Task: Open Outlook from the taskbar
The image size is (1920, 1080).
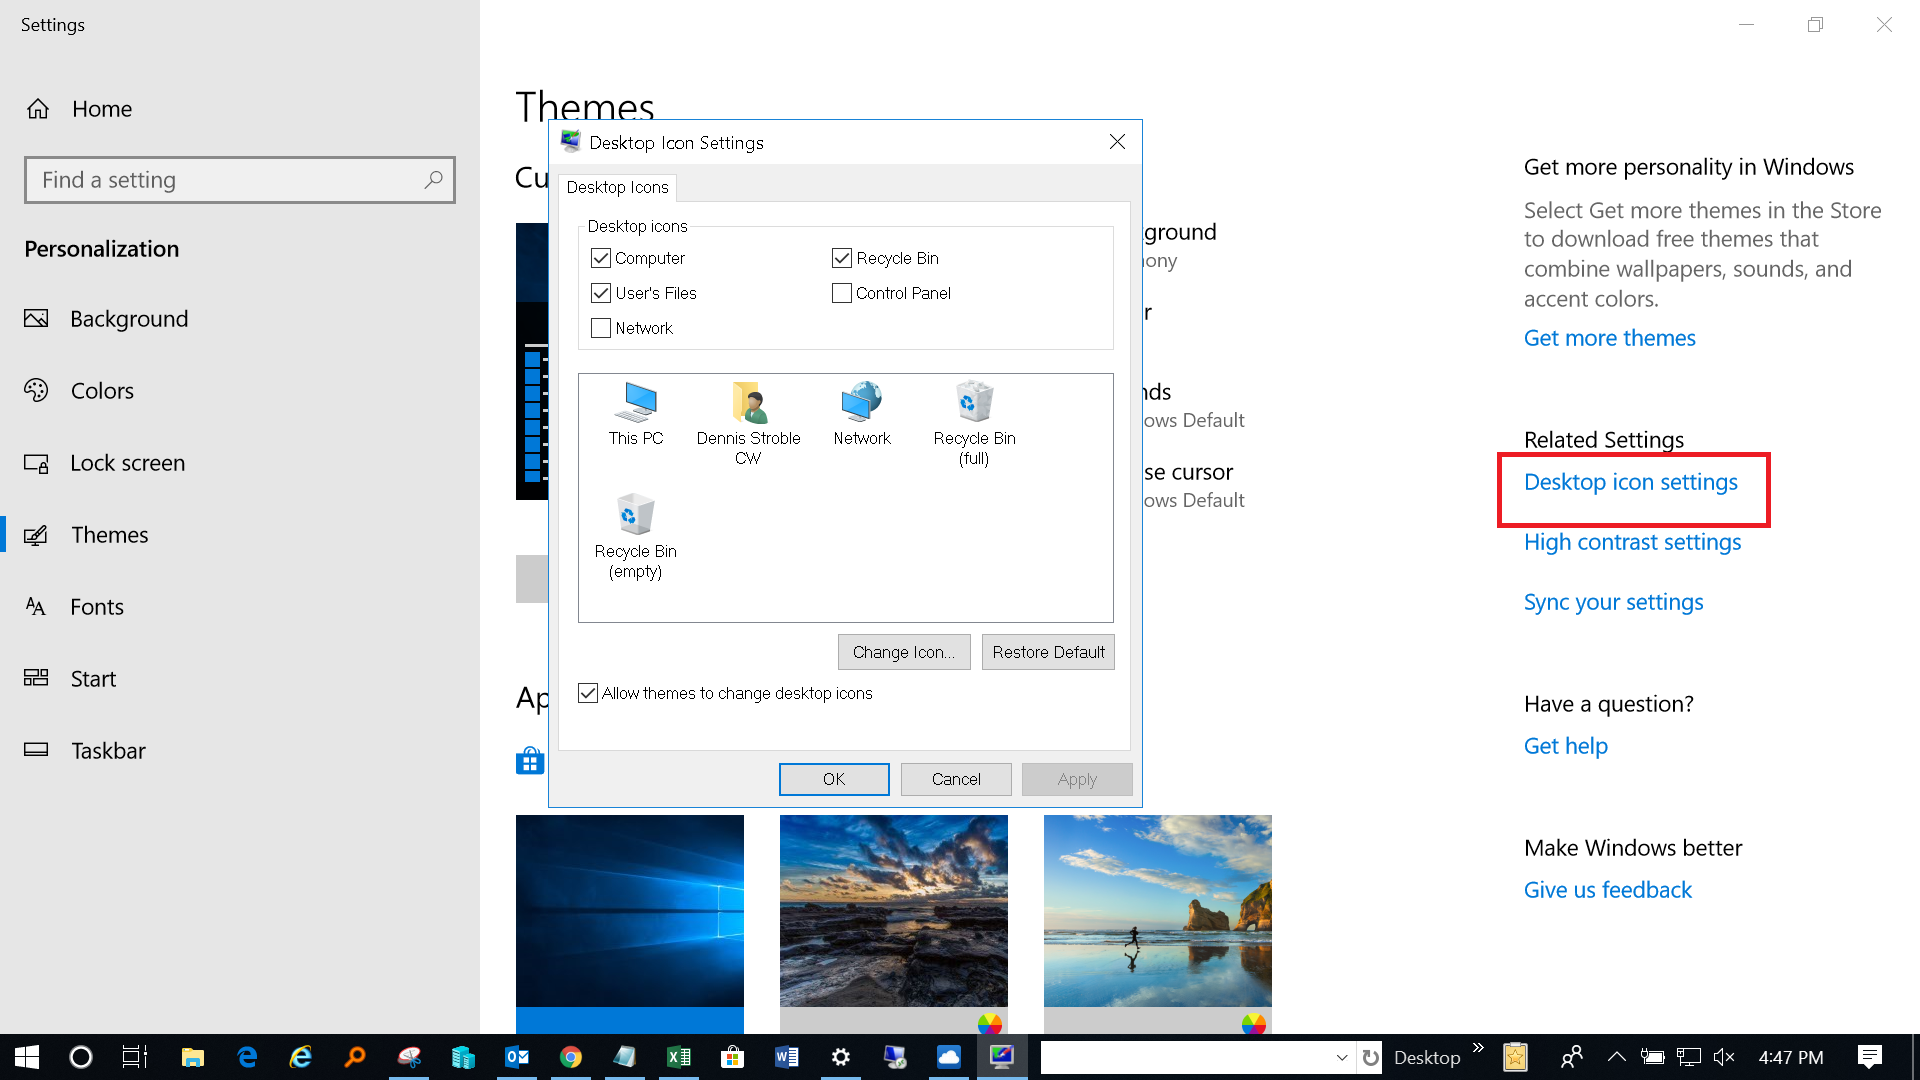Action: pos(514,1056)
